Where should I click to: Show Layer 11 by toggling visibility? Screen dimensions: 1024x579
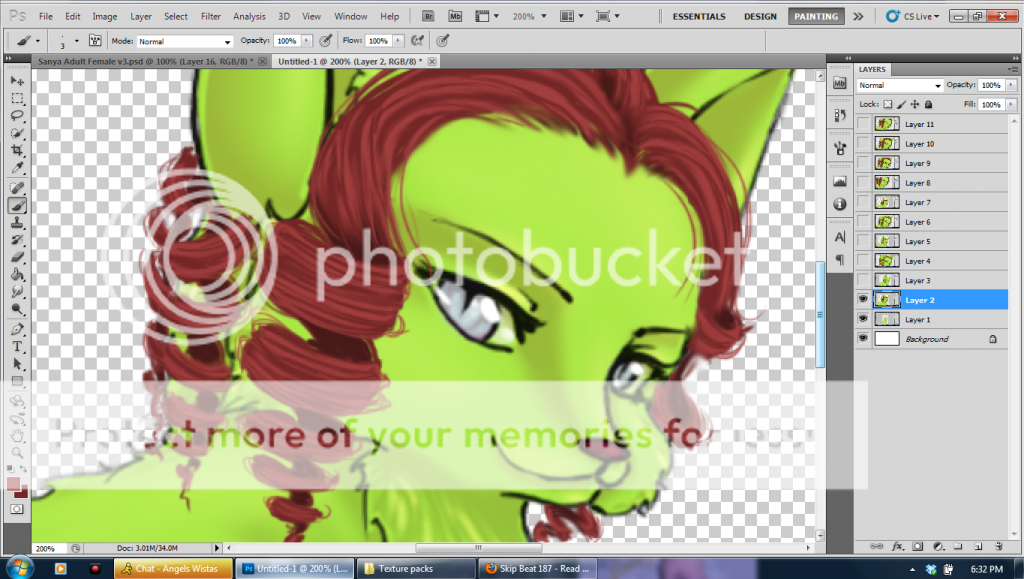(x=863, y=124)
